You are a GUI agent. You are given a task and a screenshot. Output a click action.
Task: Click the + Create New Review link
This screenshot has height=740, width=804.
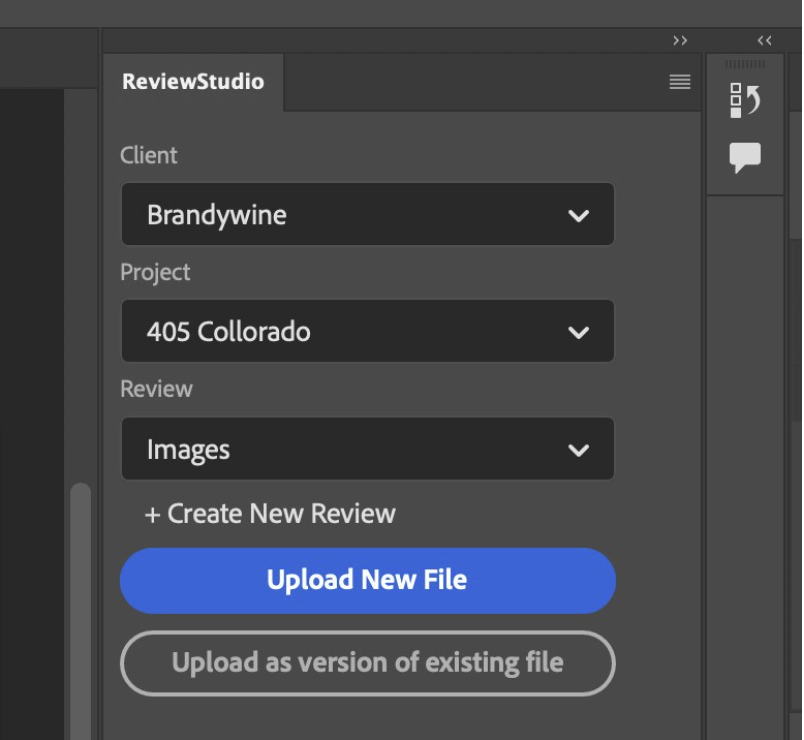[x=270, y=514]
